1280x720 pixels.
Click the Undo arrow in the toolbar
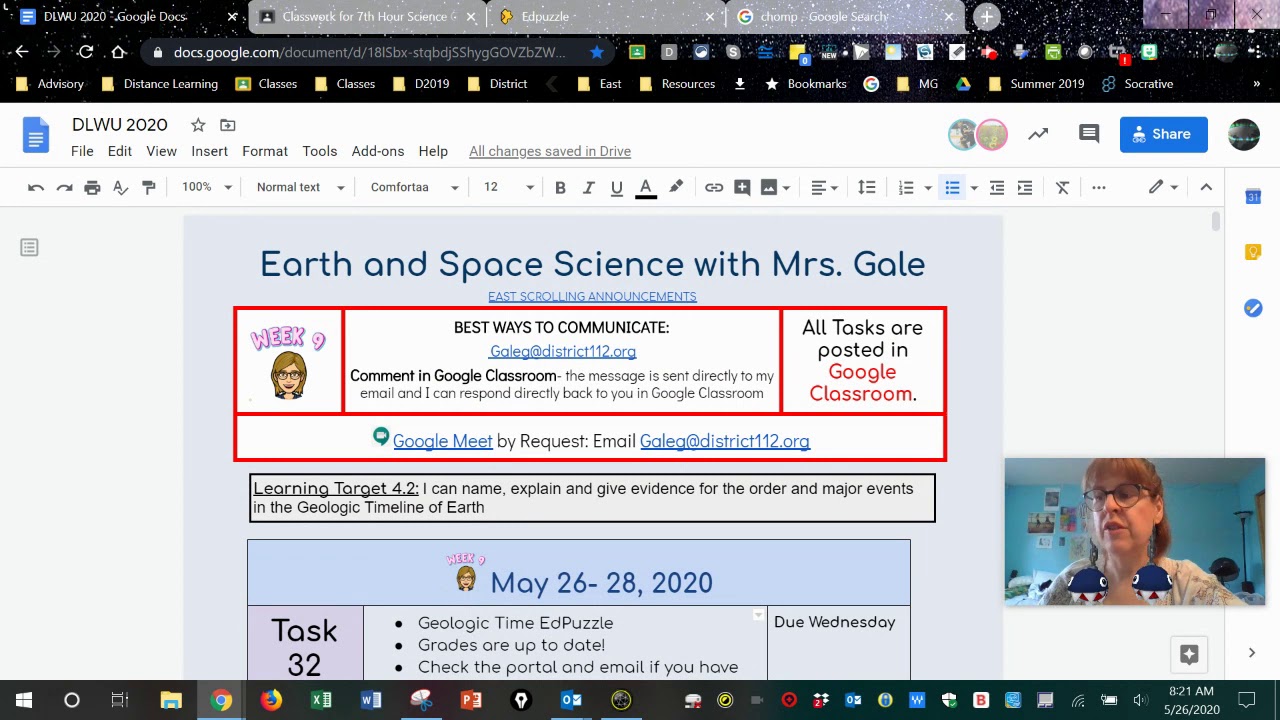[x=36, y=187]
